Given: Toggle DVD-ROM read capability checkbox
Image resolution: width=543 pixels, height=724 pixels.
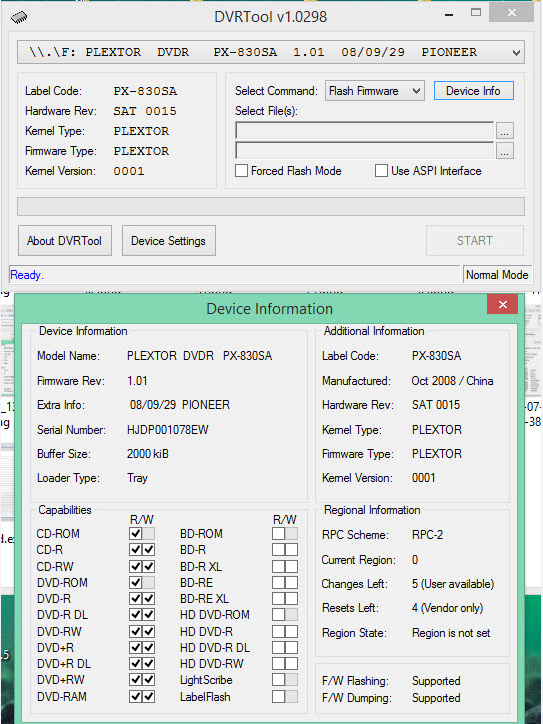Looking at the screenshot, I should 136,583.
